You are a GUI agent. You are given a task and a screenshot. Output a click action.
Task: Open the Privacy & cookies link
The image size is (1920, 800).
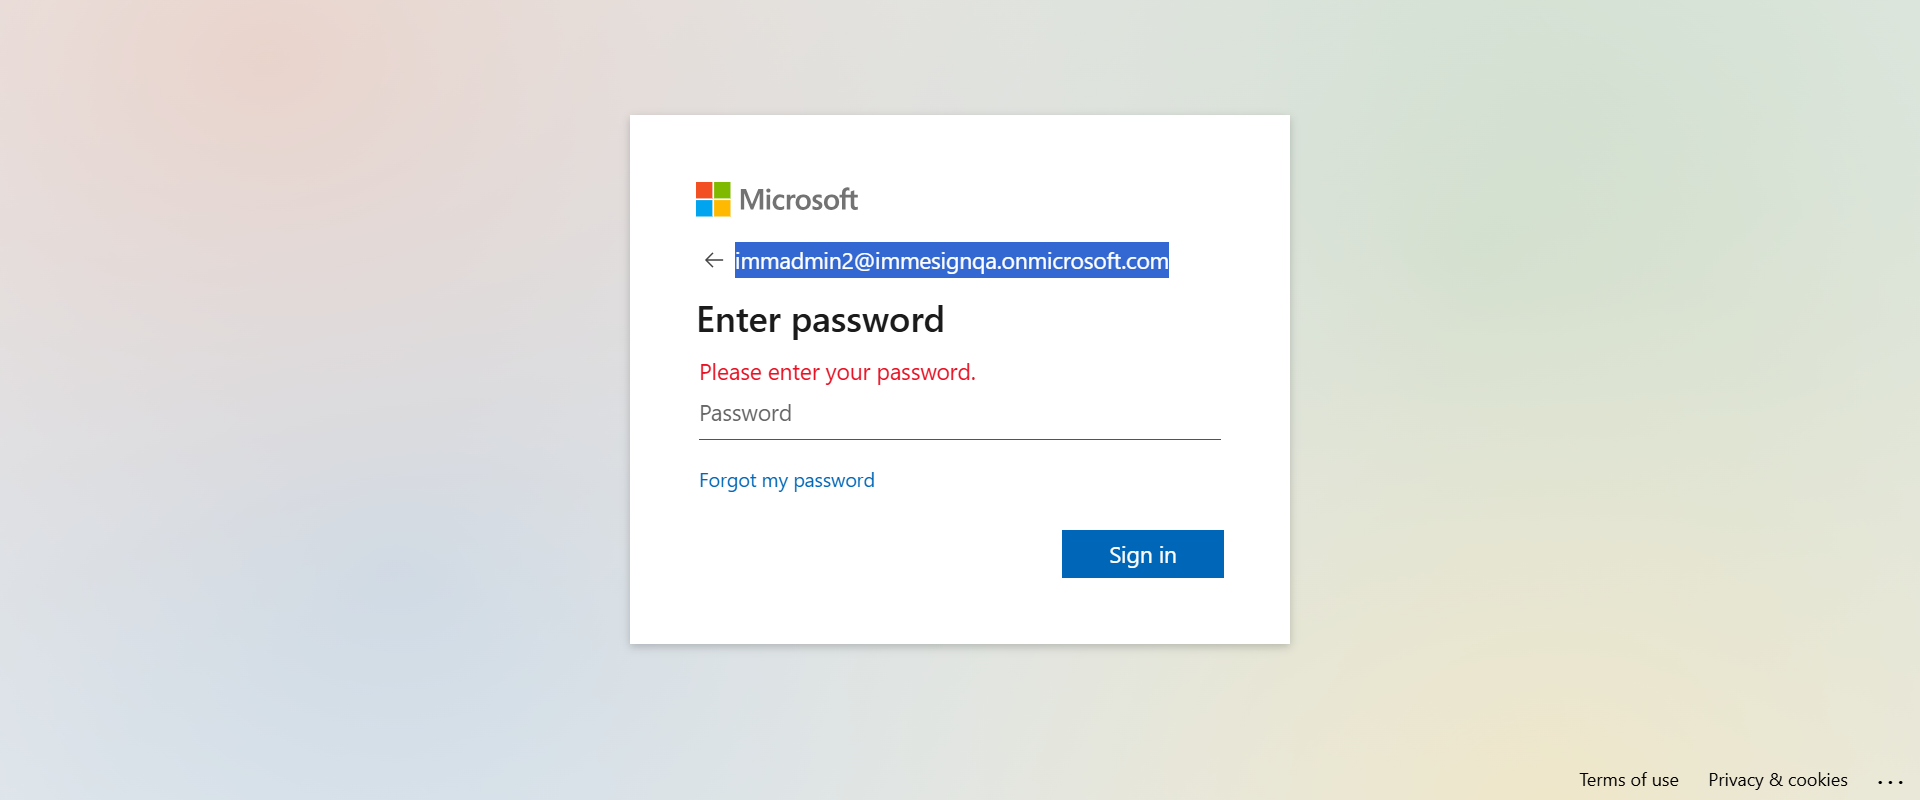click(1777, 780)
